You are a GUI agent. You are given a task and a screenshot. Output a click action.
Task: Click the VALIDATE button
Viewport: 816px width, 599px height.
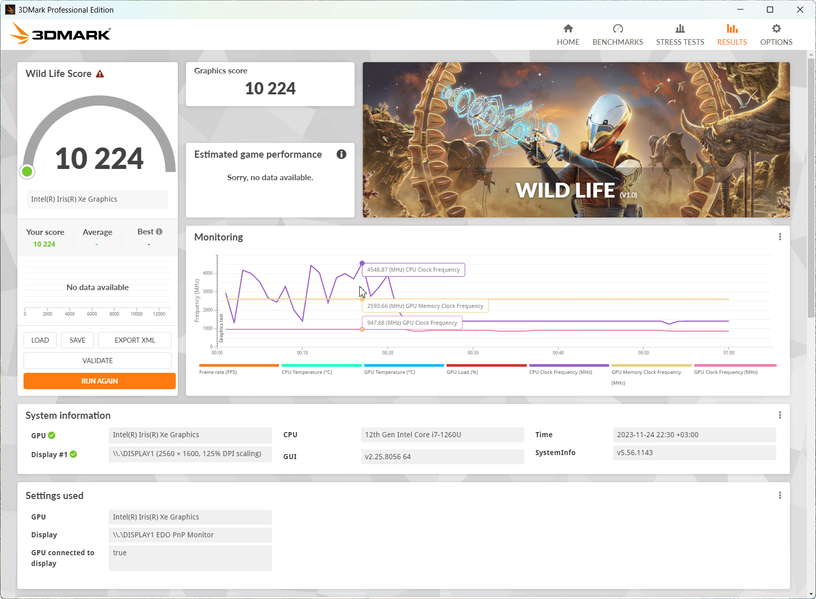[97, 360]
